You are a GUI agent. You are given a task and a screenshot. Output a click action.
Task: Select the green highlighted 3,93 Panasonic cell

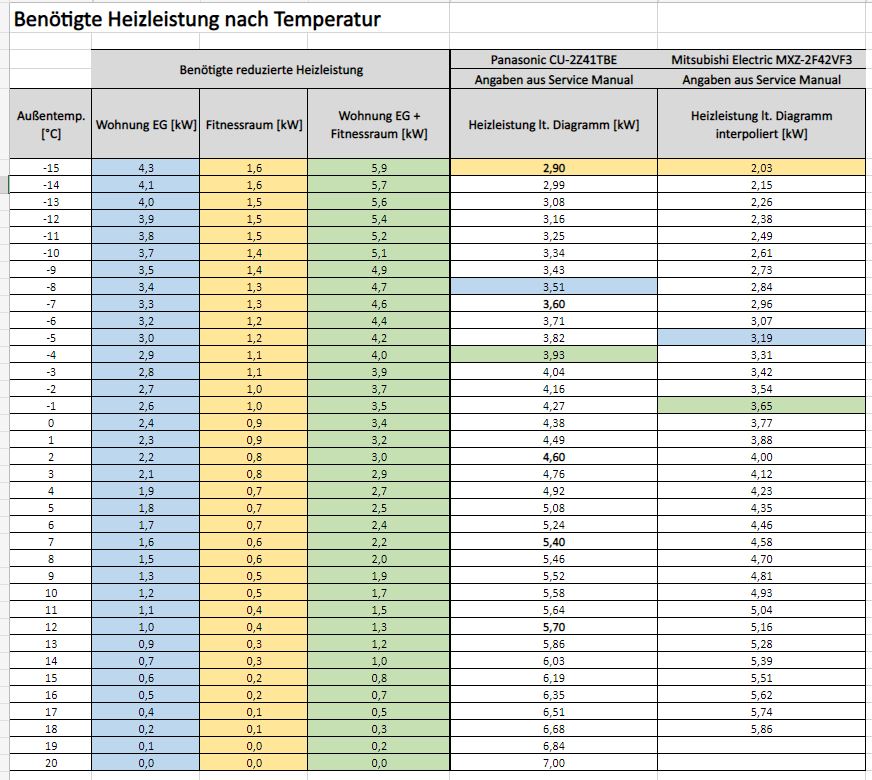click(x=553, y=354)
